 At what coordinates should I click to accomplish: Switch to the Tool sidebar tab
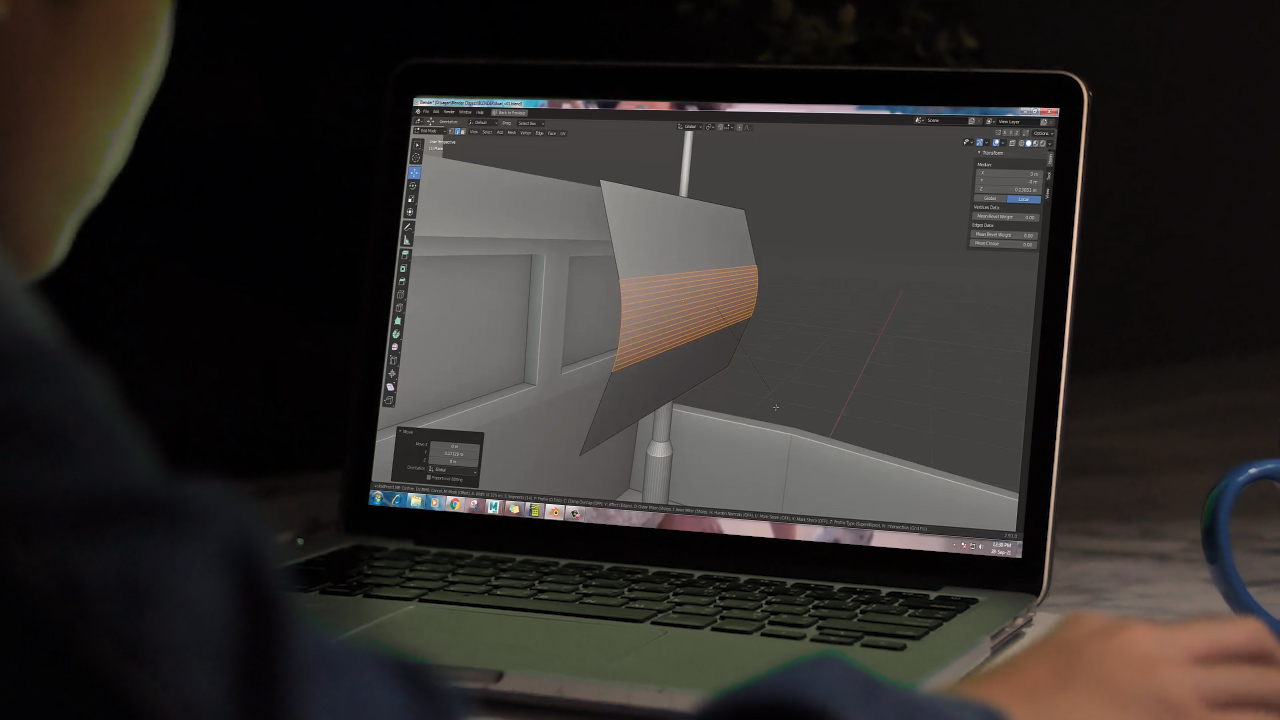pyautogui.click(x=1050, y=175)
